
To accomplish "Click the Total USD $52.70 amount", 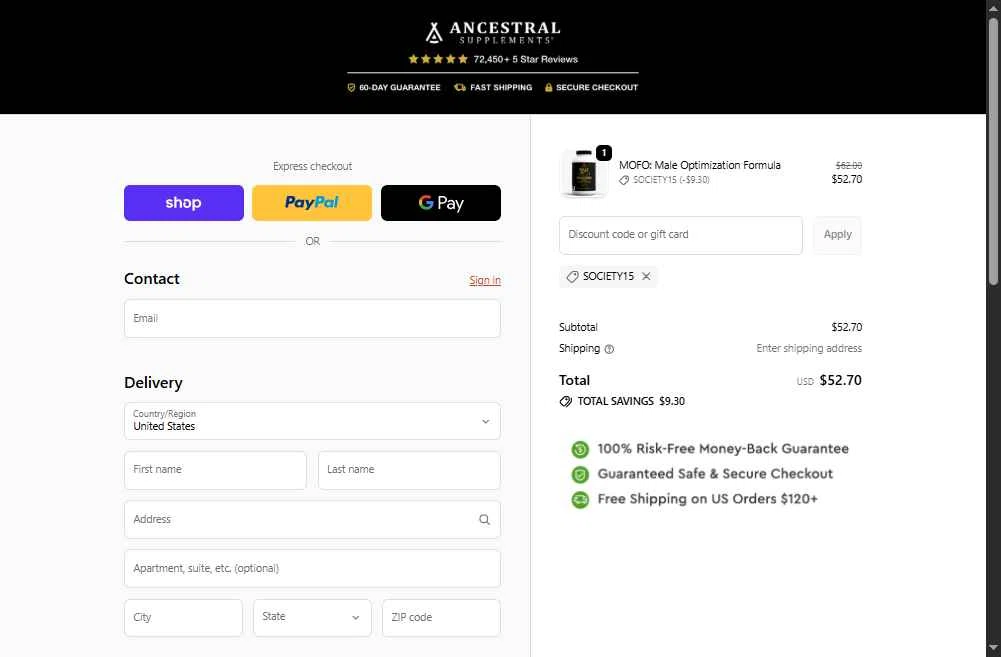I will click(840, 381).
